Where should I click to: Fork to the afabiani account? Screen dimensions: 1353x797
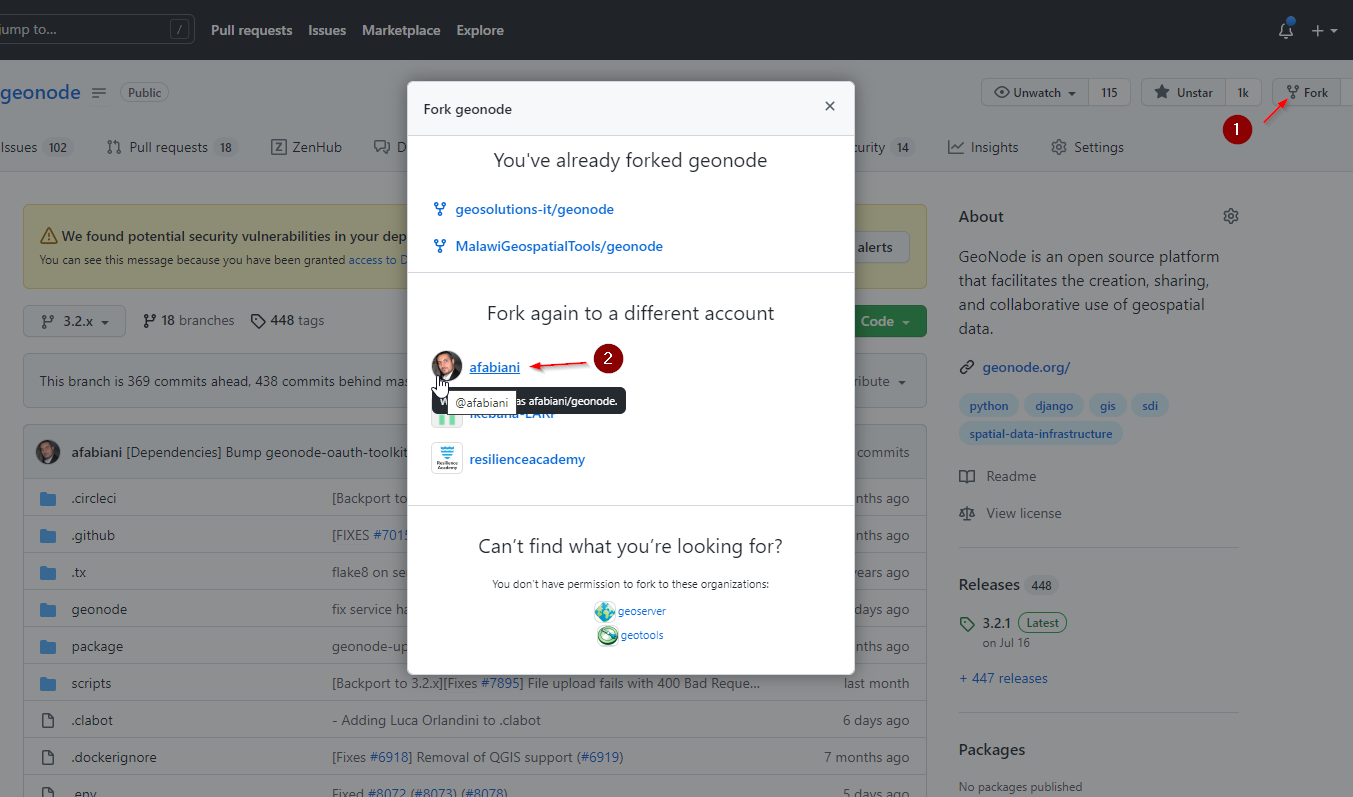pyautogui.click(x=494, y=367)
